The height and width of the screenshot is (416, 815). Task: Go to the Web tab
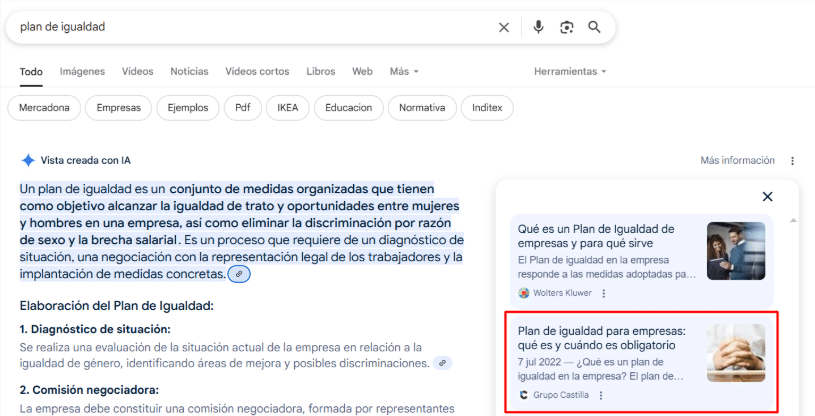point(362,72)
